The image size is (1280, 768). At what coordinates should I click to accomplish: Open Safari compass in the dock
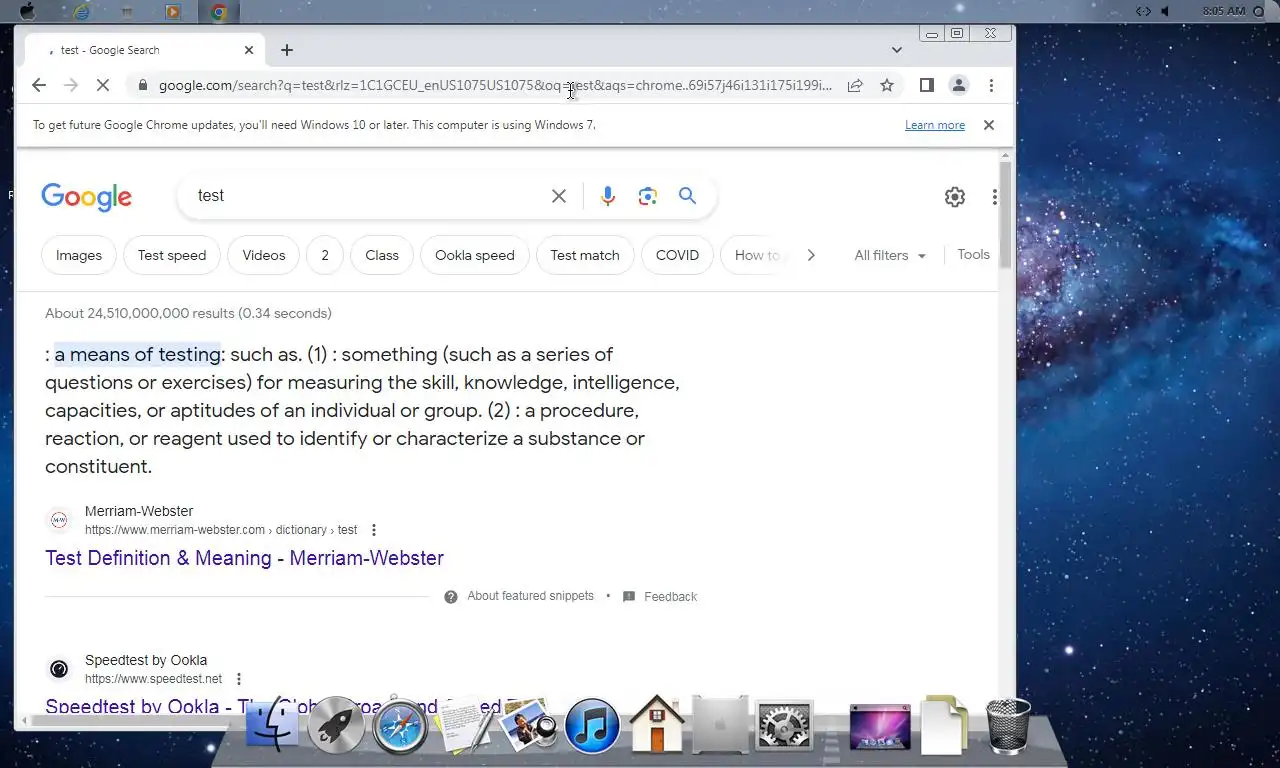coord(400,725)
